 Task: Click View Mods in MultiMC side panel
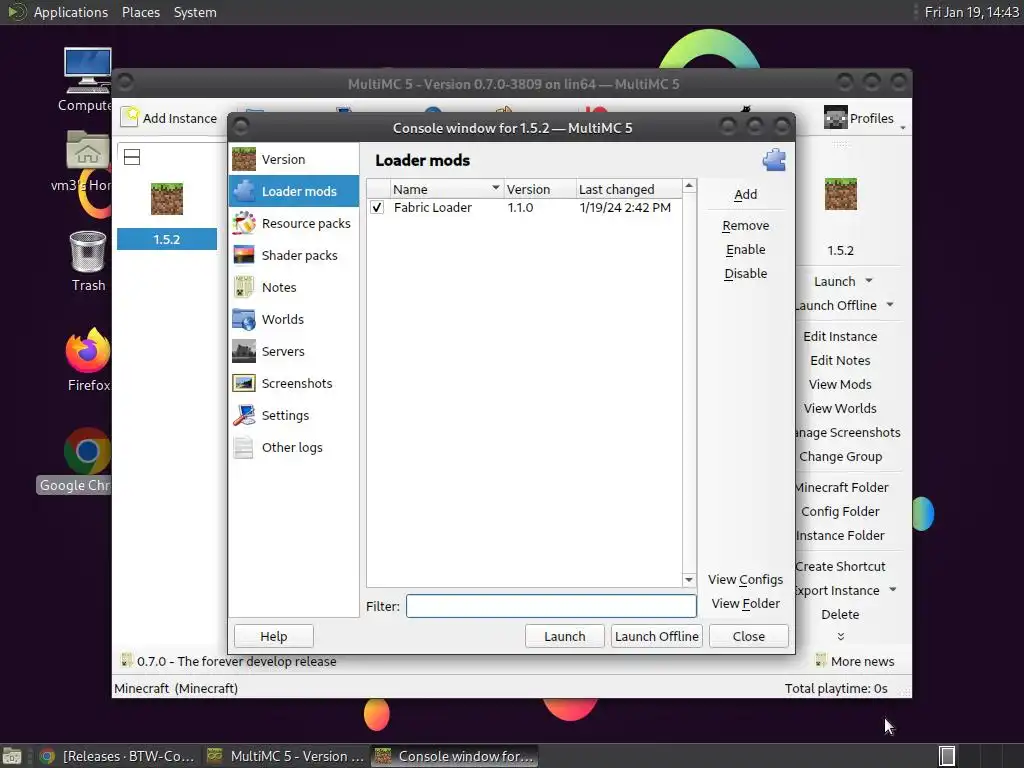click(840, 385)
